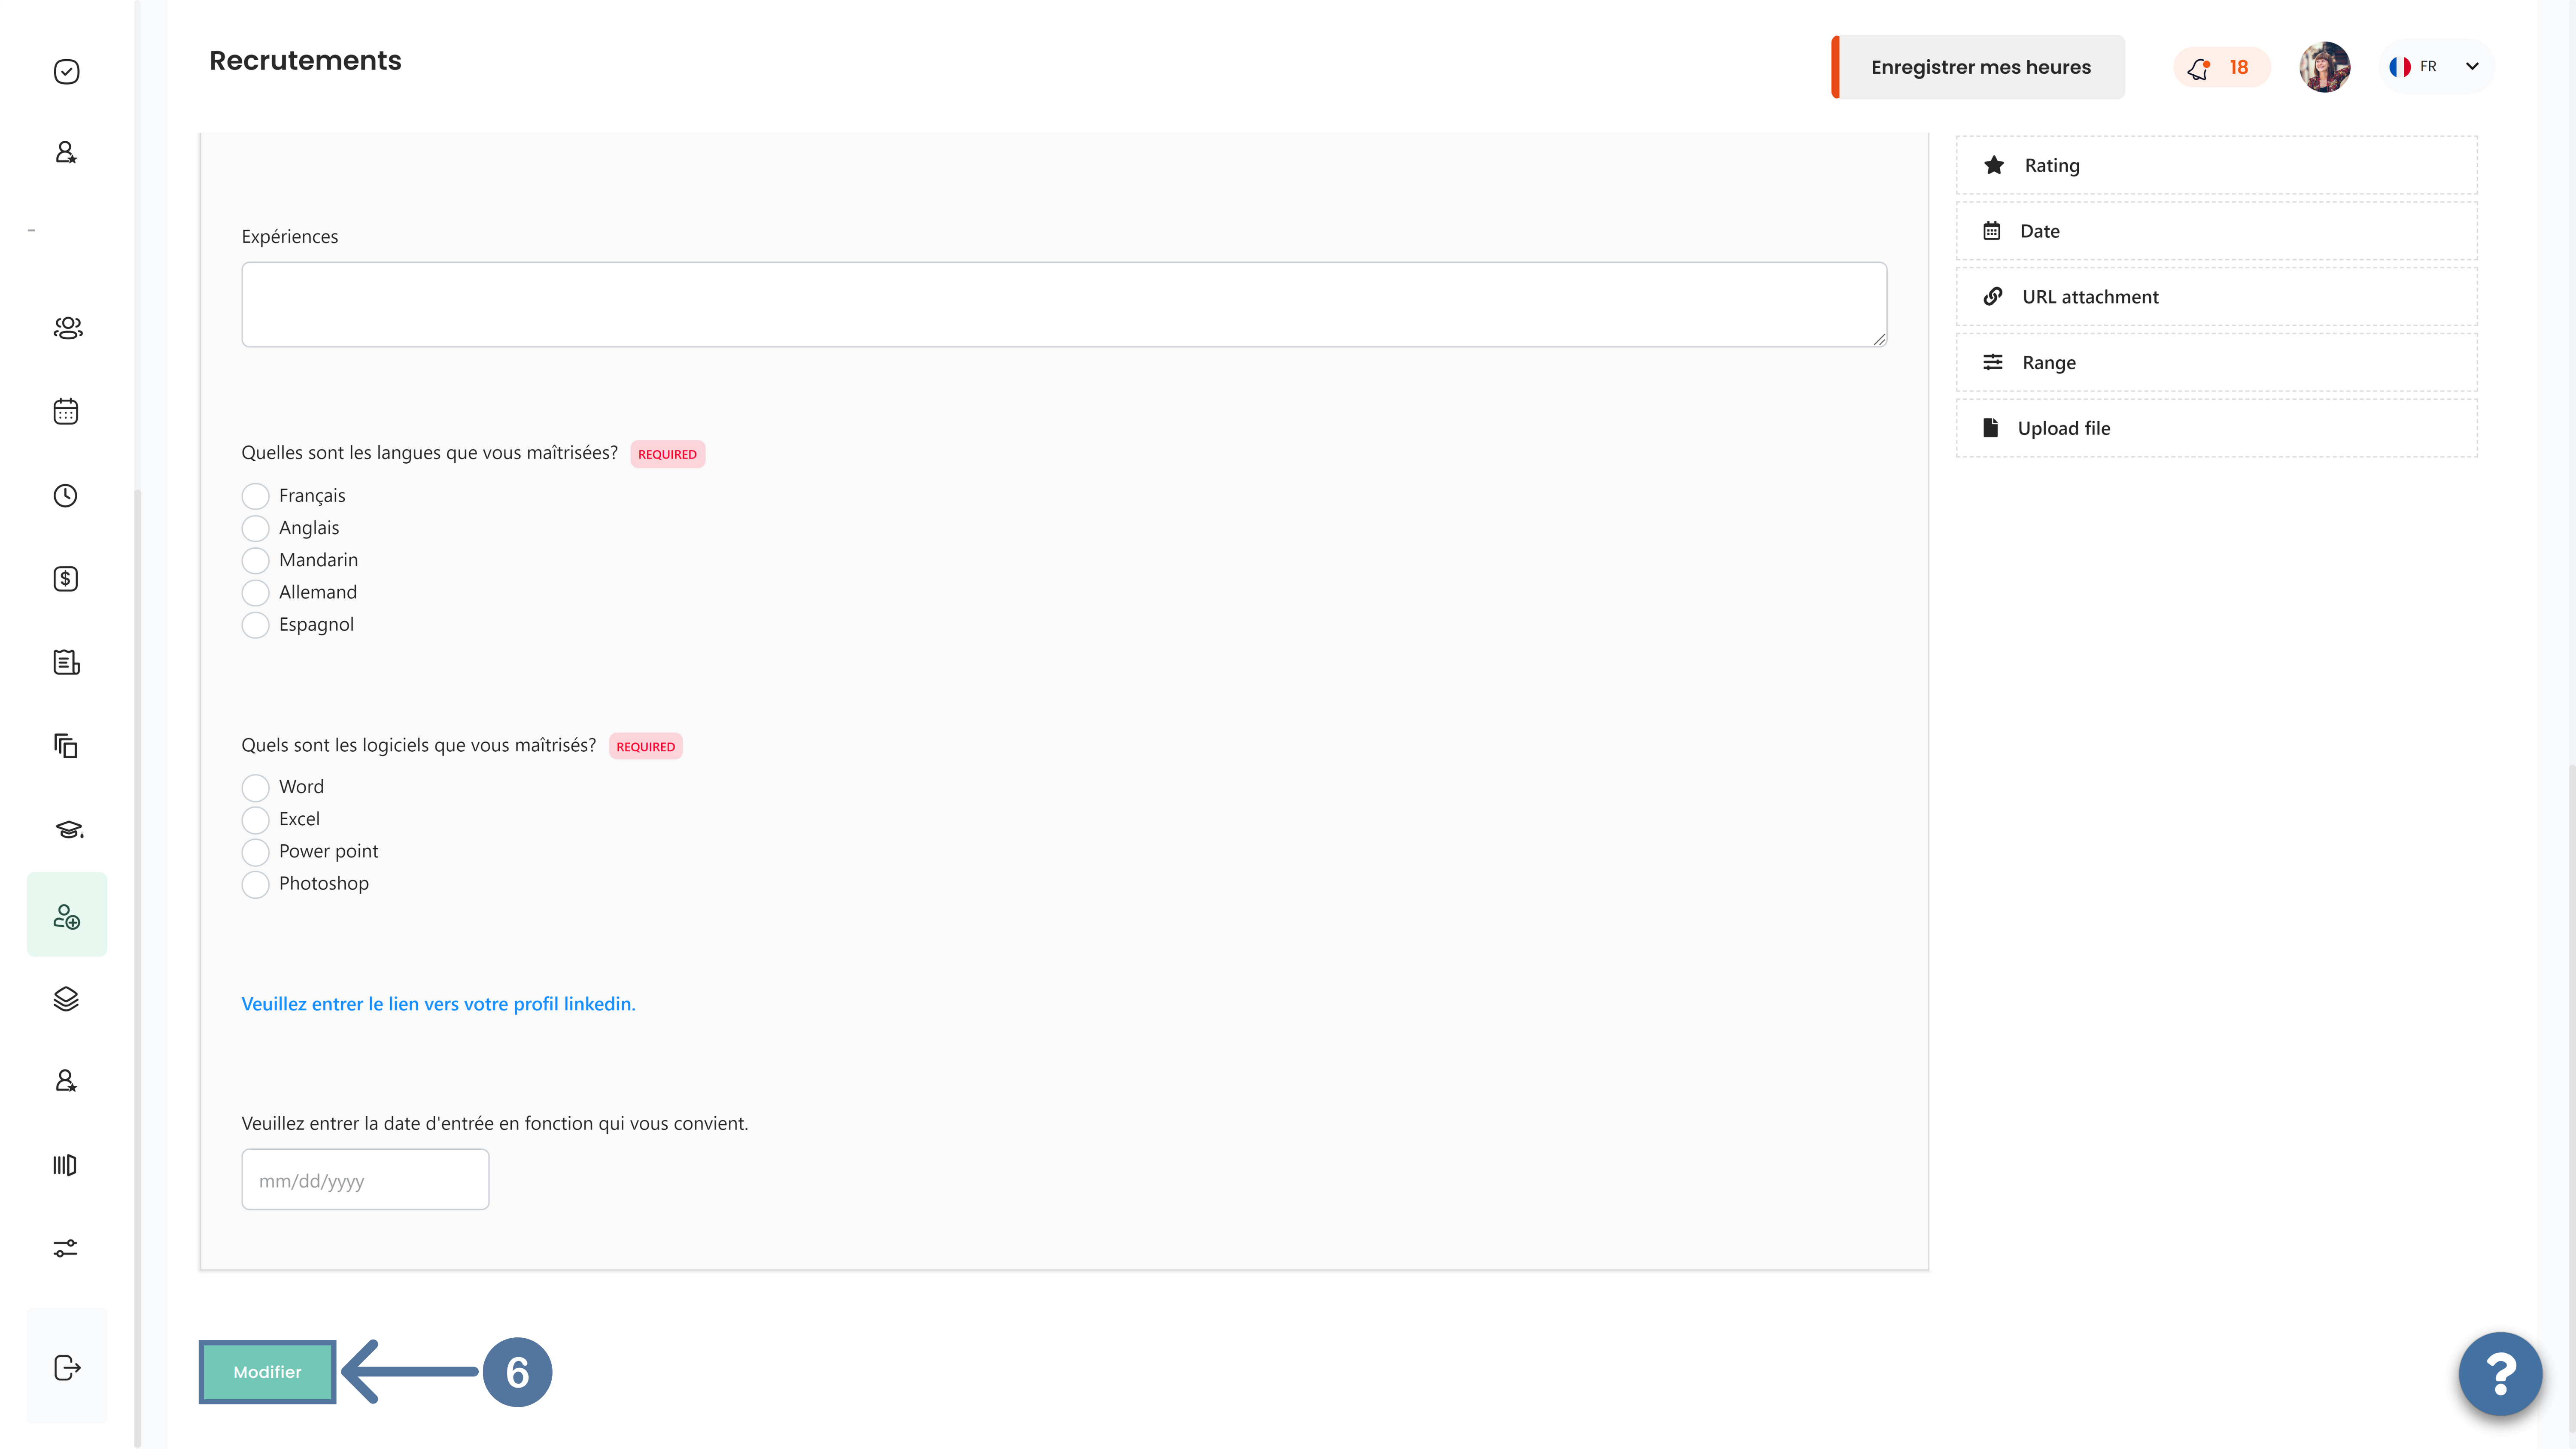Select the Allemand radio option
Viewport: 2576px width, 1449px height.
point(255,593)
